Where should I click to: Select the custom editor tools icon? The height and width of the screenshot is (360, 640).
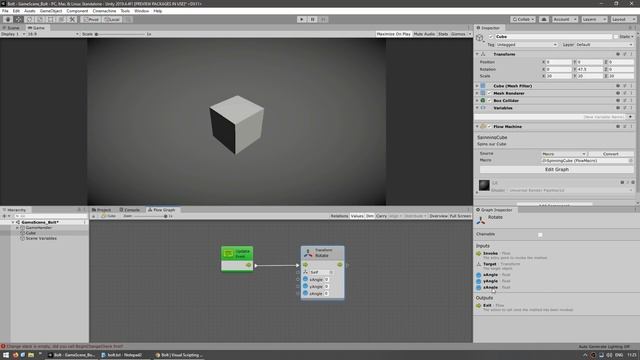(x=72, y=19)
